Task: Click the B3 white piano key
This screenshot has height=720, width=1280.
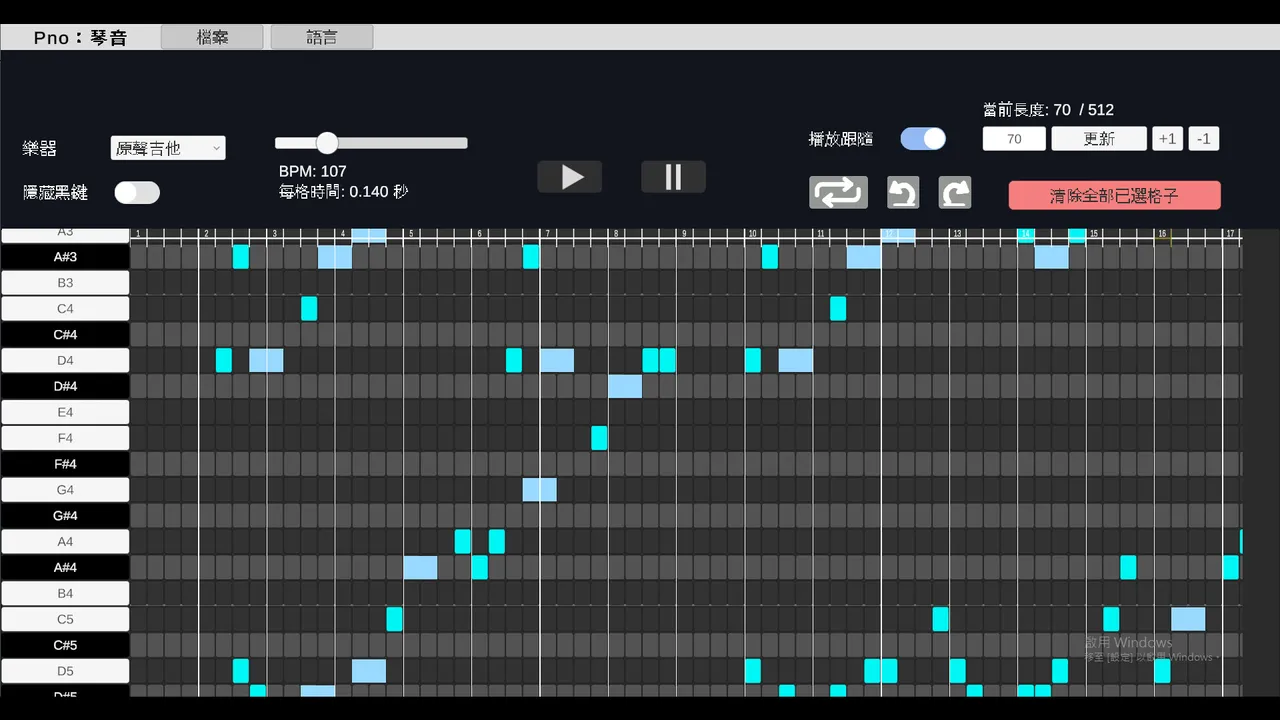Action: point(65,283)
